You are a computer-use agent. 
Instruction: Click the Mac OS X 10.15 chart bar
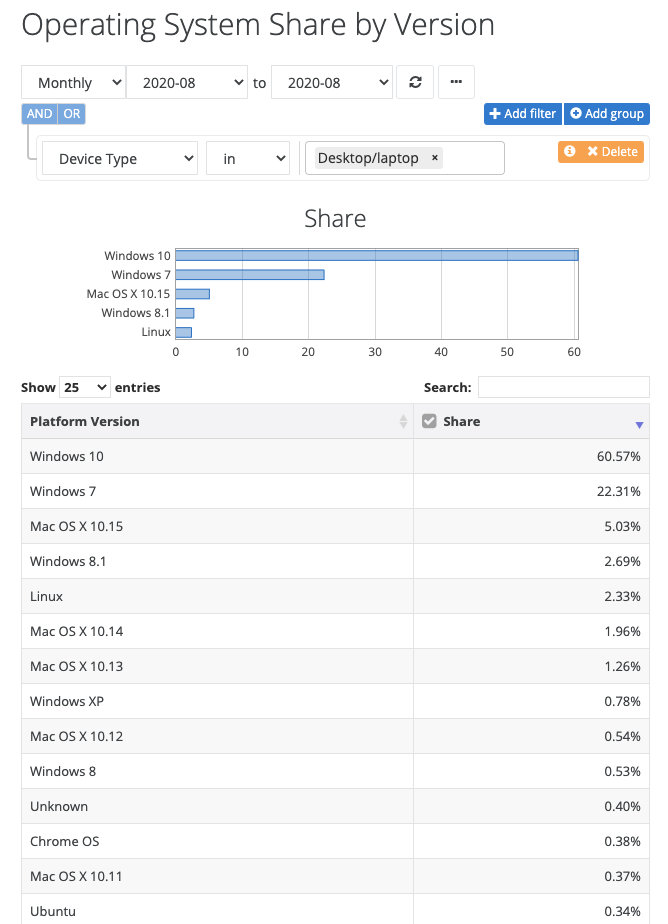pyautogui.click(x=193, y=294)
